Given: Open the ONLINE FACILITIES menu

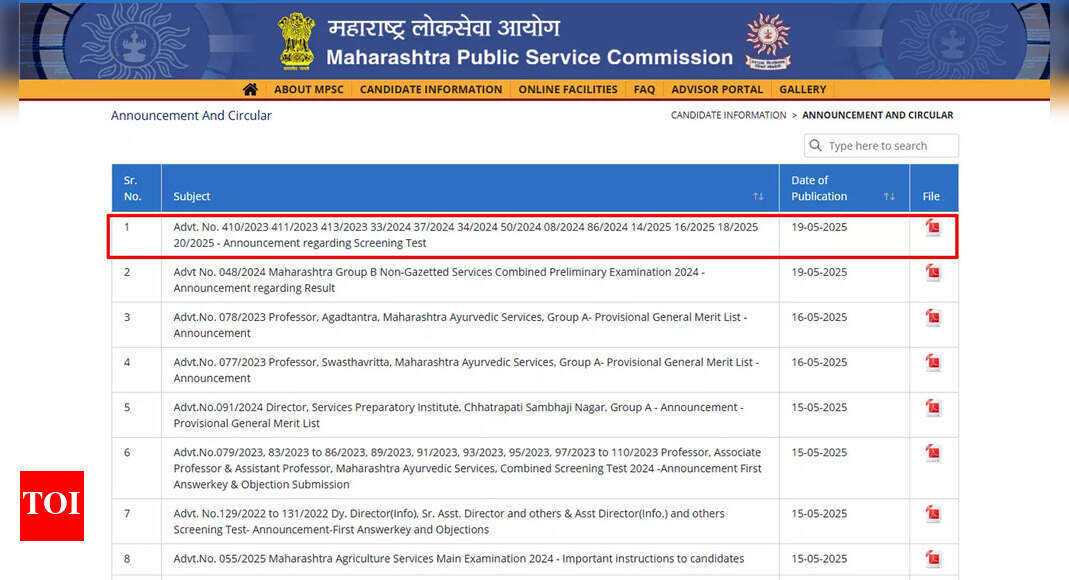Looking at the screenshot, I should [568, 89].
